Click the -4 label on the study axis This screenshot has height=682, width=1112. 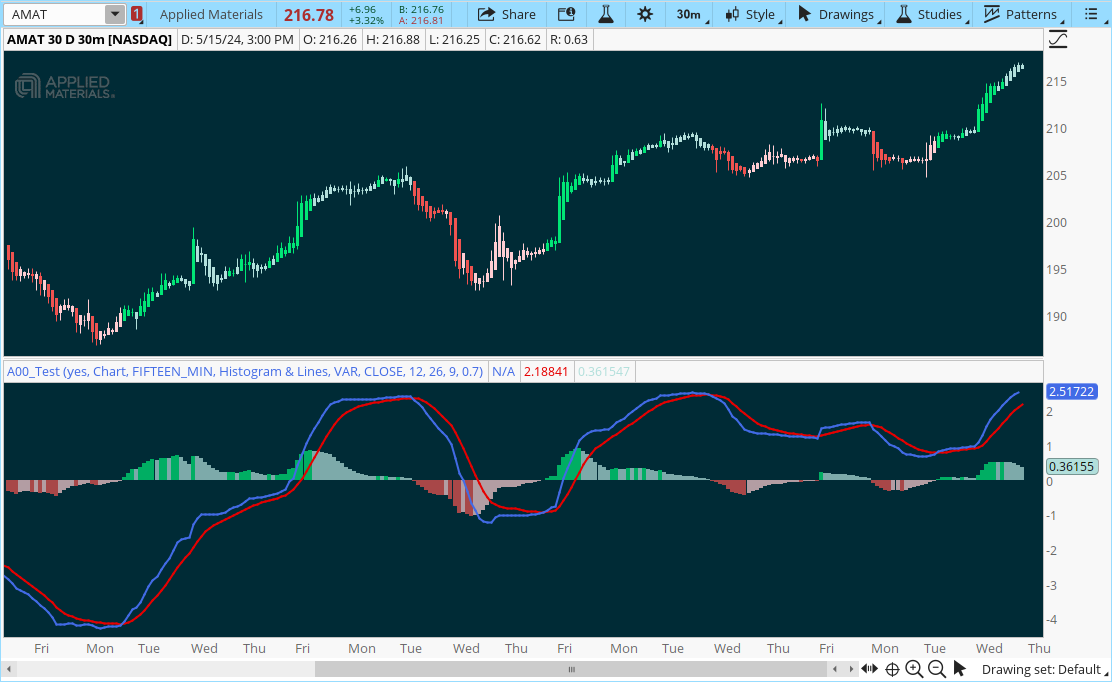pos(1050,620)
